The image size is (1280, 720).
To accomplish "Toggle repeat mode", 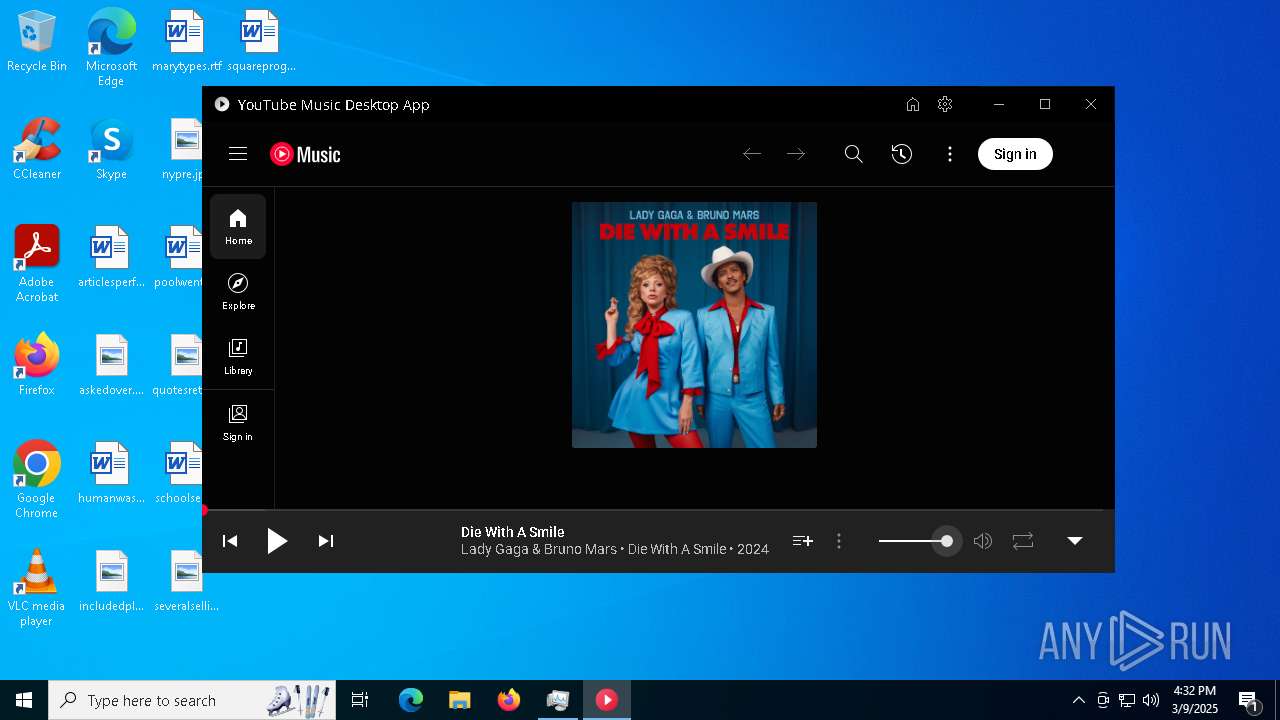I will (x=1023, y=541).
